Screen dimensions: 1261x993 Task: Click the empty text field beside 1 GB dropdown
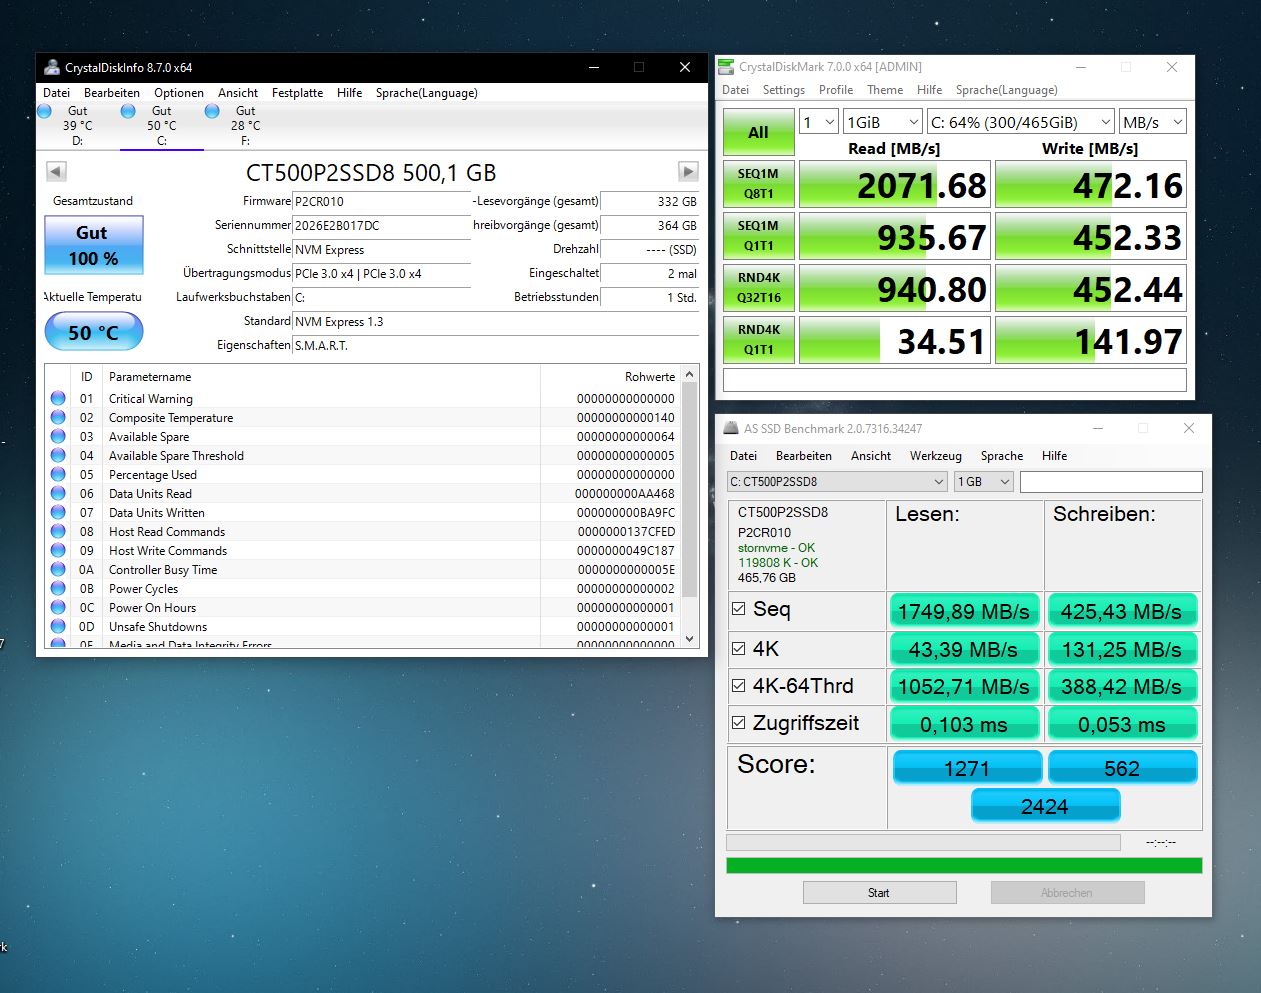click(x=1111, y=481)
